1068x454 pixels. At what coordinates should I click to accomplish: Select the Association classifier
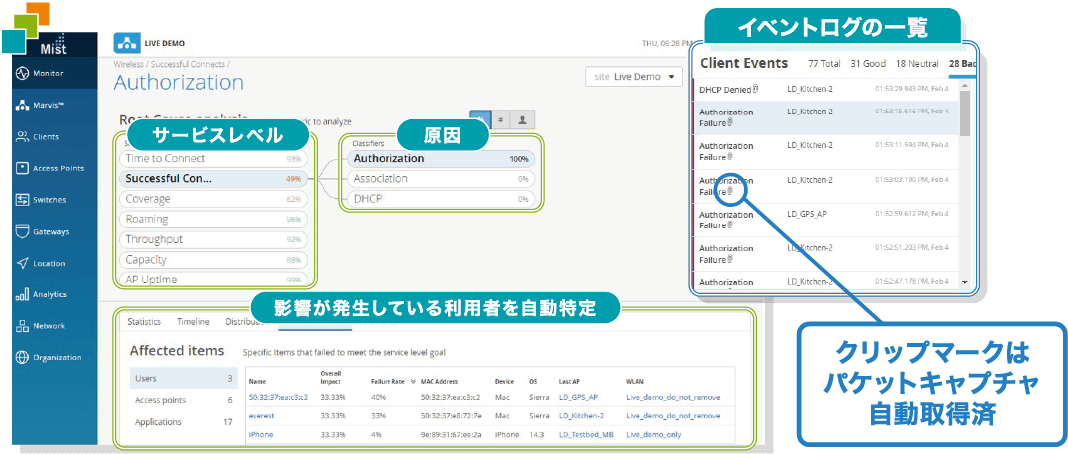tap(441, 179)
